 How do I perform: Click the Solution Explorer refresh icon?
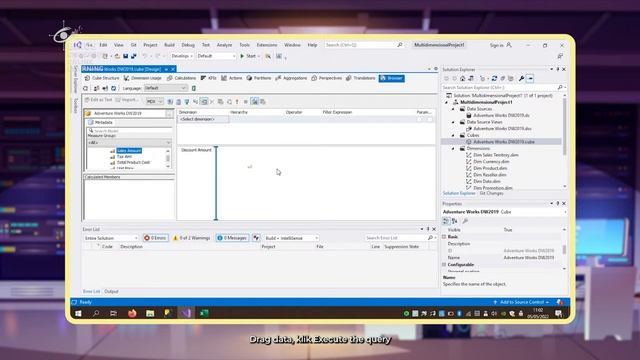tap(494, 78)
